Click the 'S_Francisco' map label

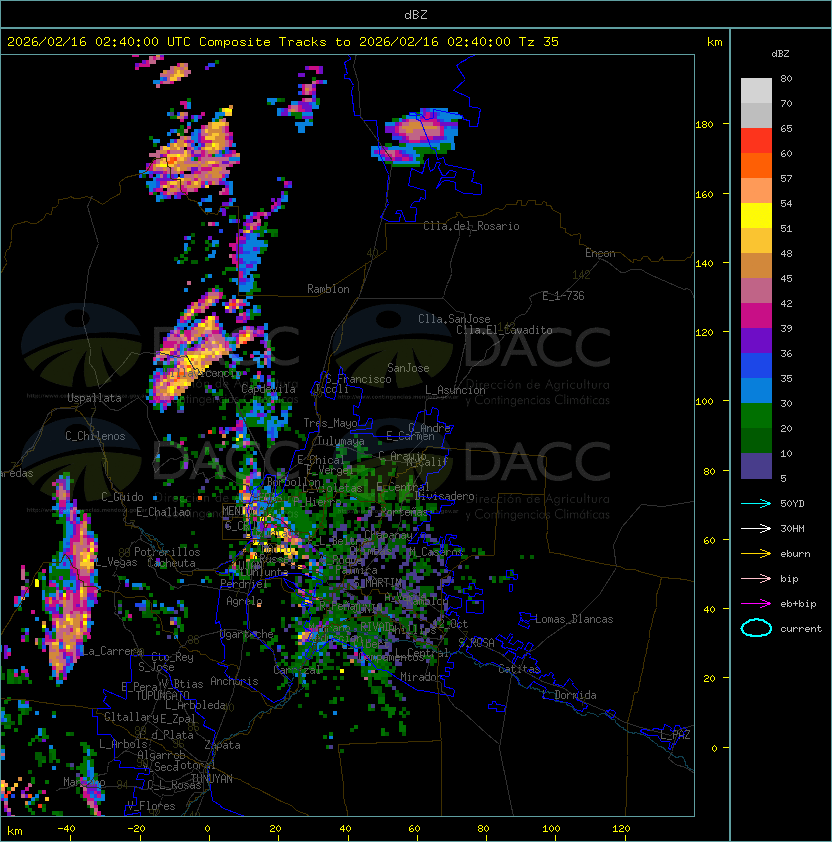click(358, 379)
